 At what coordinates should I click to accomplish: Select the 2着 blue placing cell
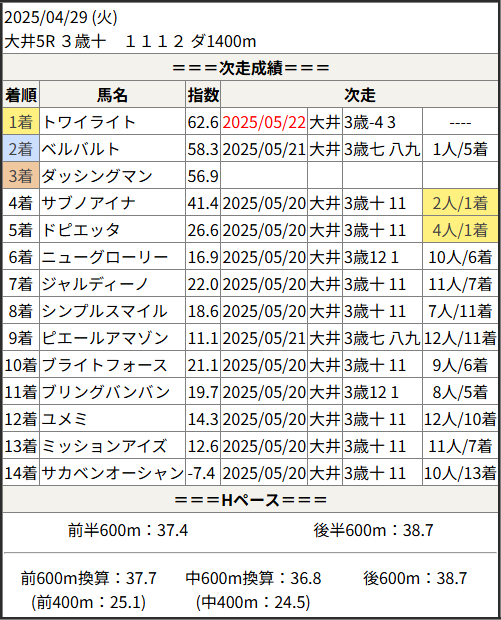21,149
